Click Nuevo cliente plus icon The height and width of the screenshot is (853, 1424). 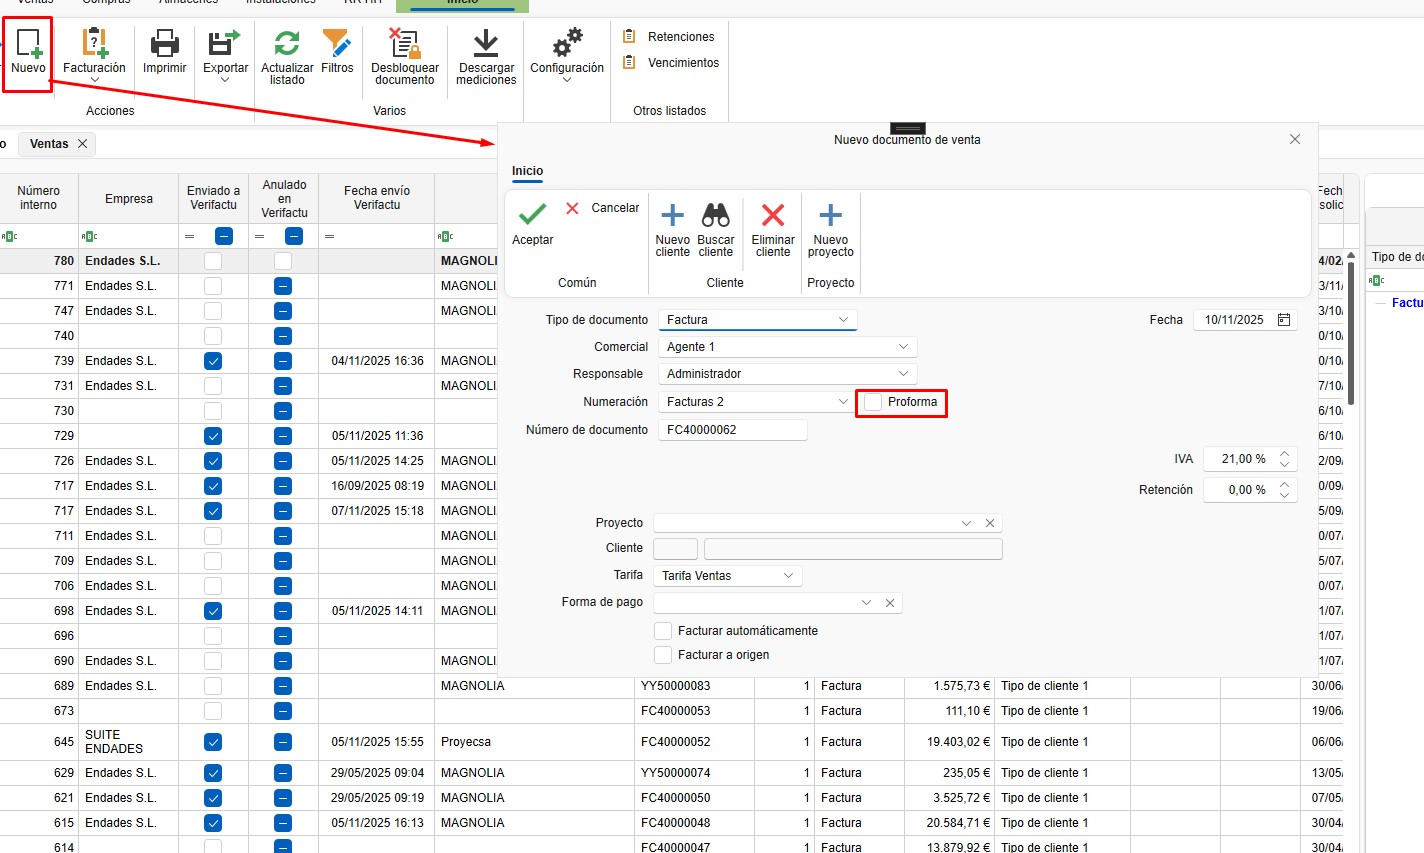point(673,216)
